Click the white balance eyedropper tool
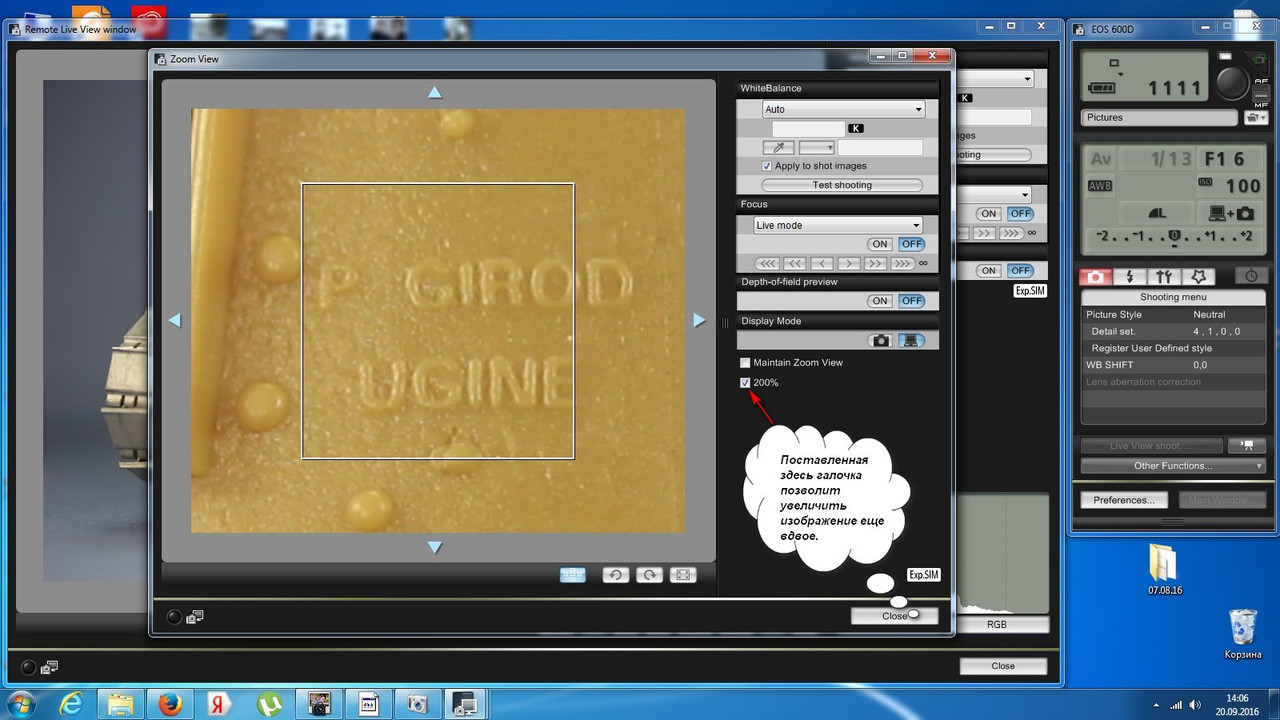Viewport: 1280px width, 720px height. click(778, 147)
